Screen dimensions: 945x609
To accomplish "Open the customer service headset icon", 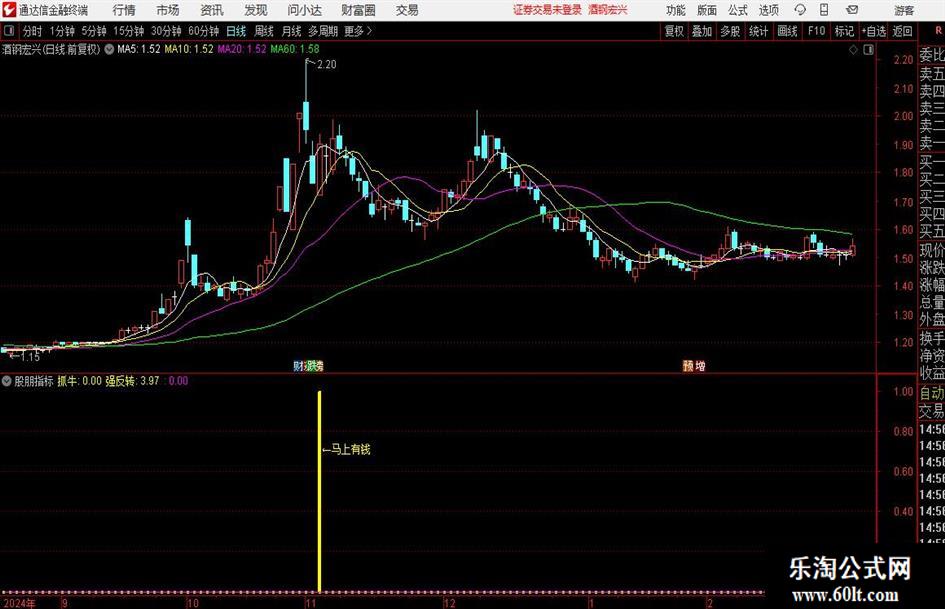I will pyautogui.click(x=800, y=10).
